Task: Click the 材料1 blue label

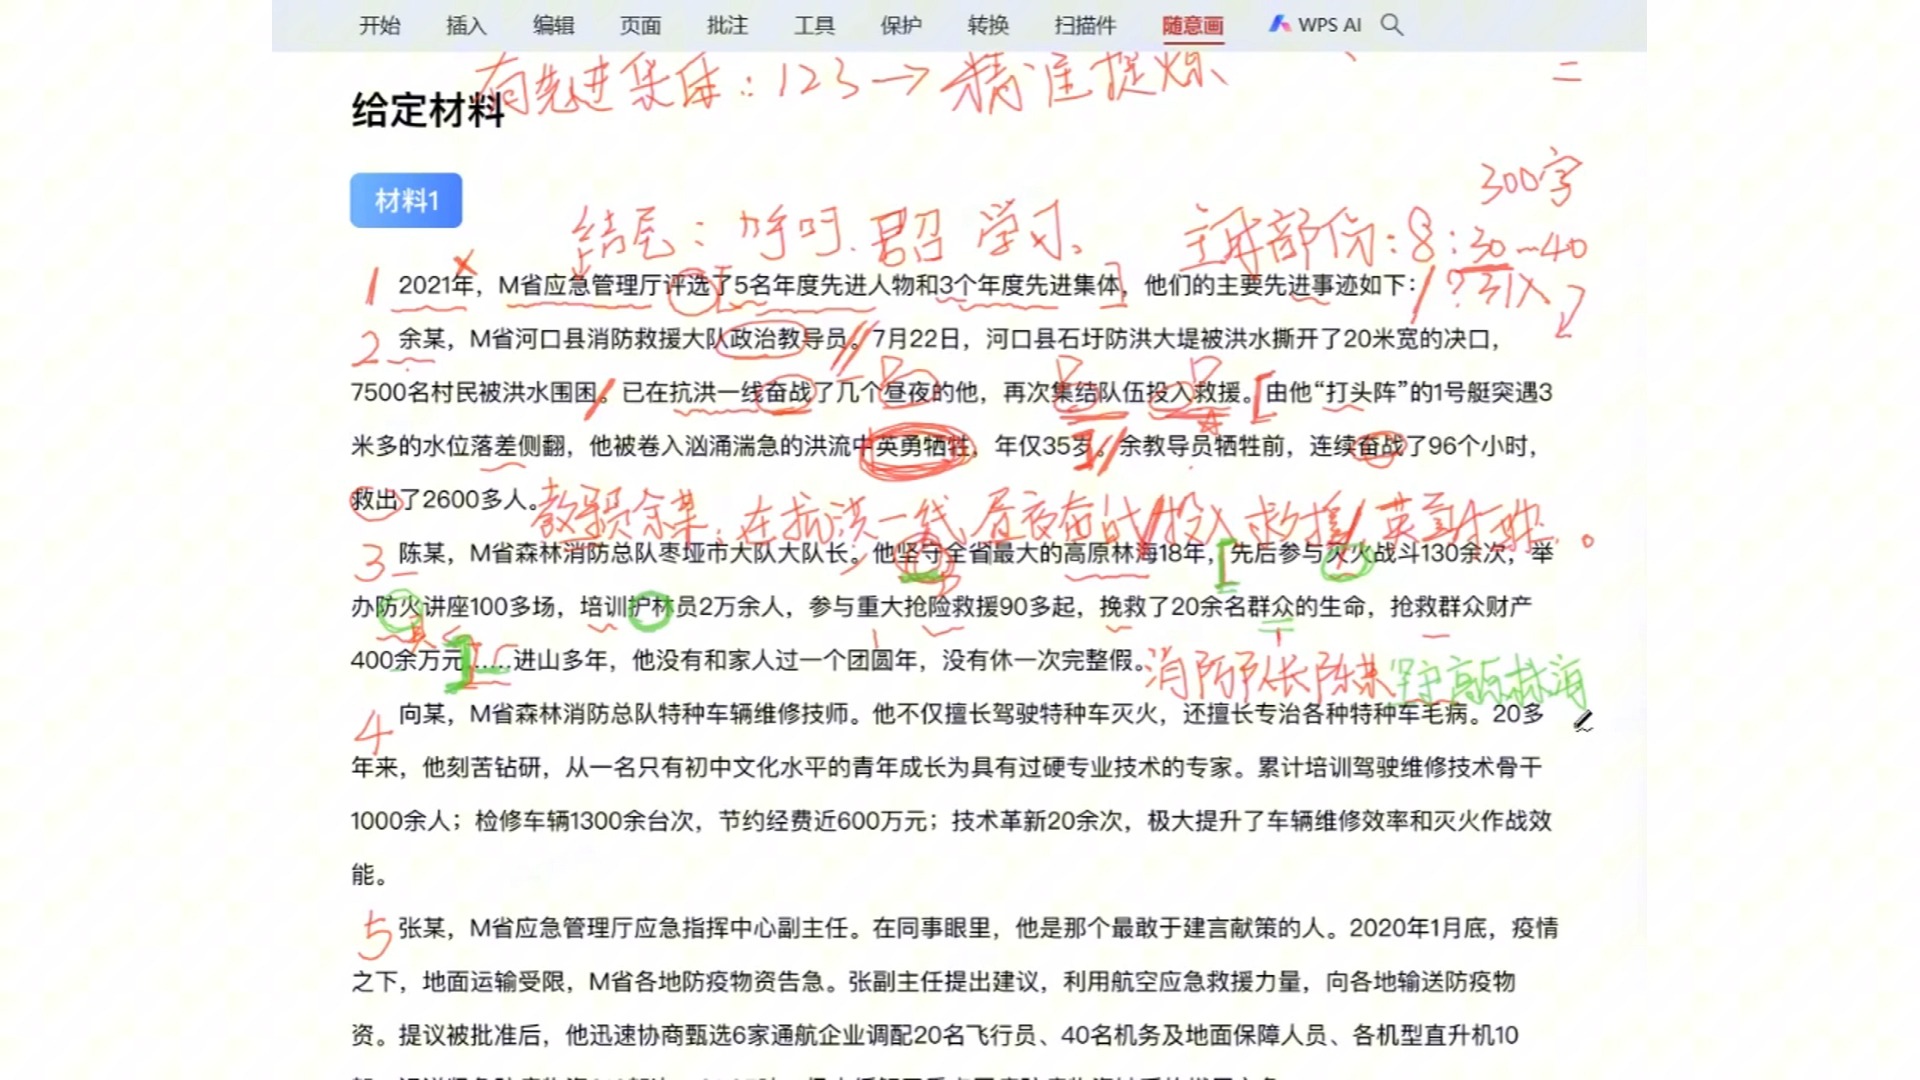Action: point(406,200)
